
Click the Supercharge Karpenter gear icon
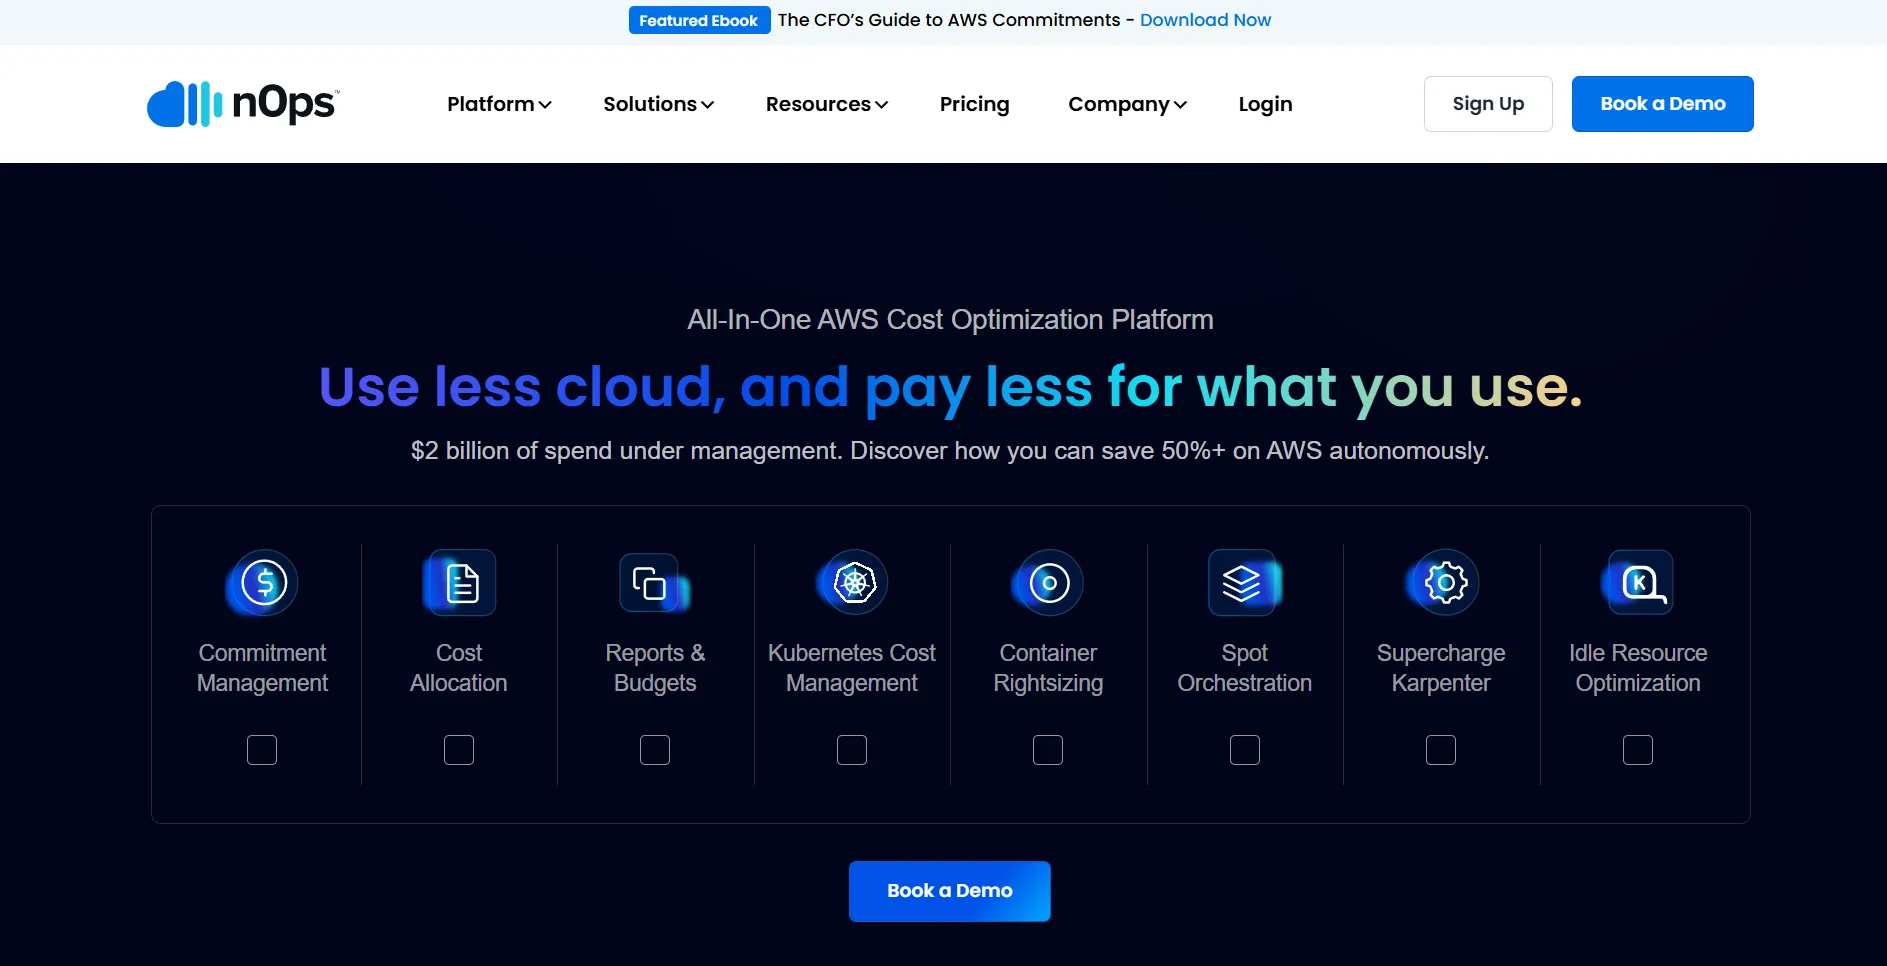click(1443, 582)
